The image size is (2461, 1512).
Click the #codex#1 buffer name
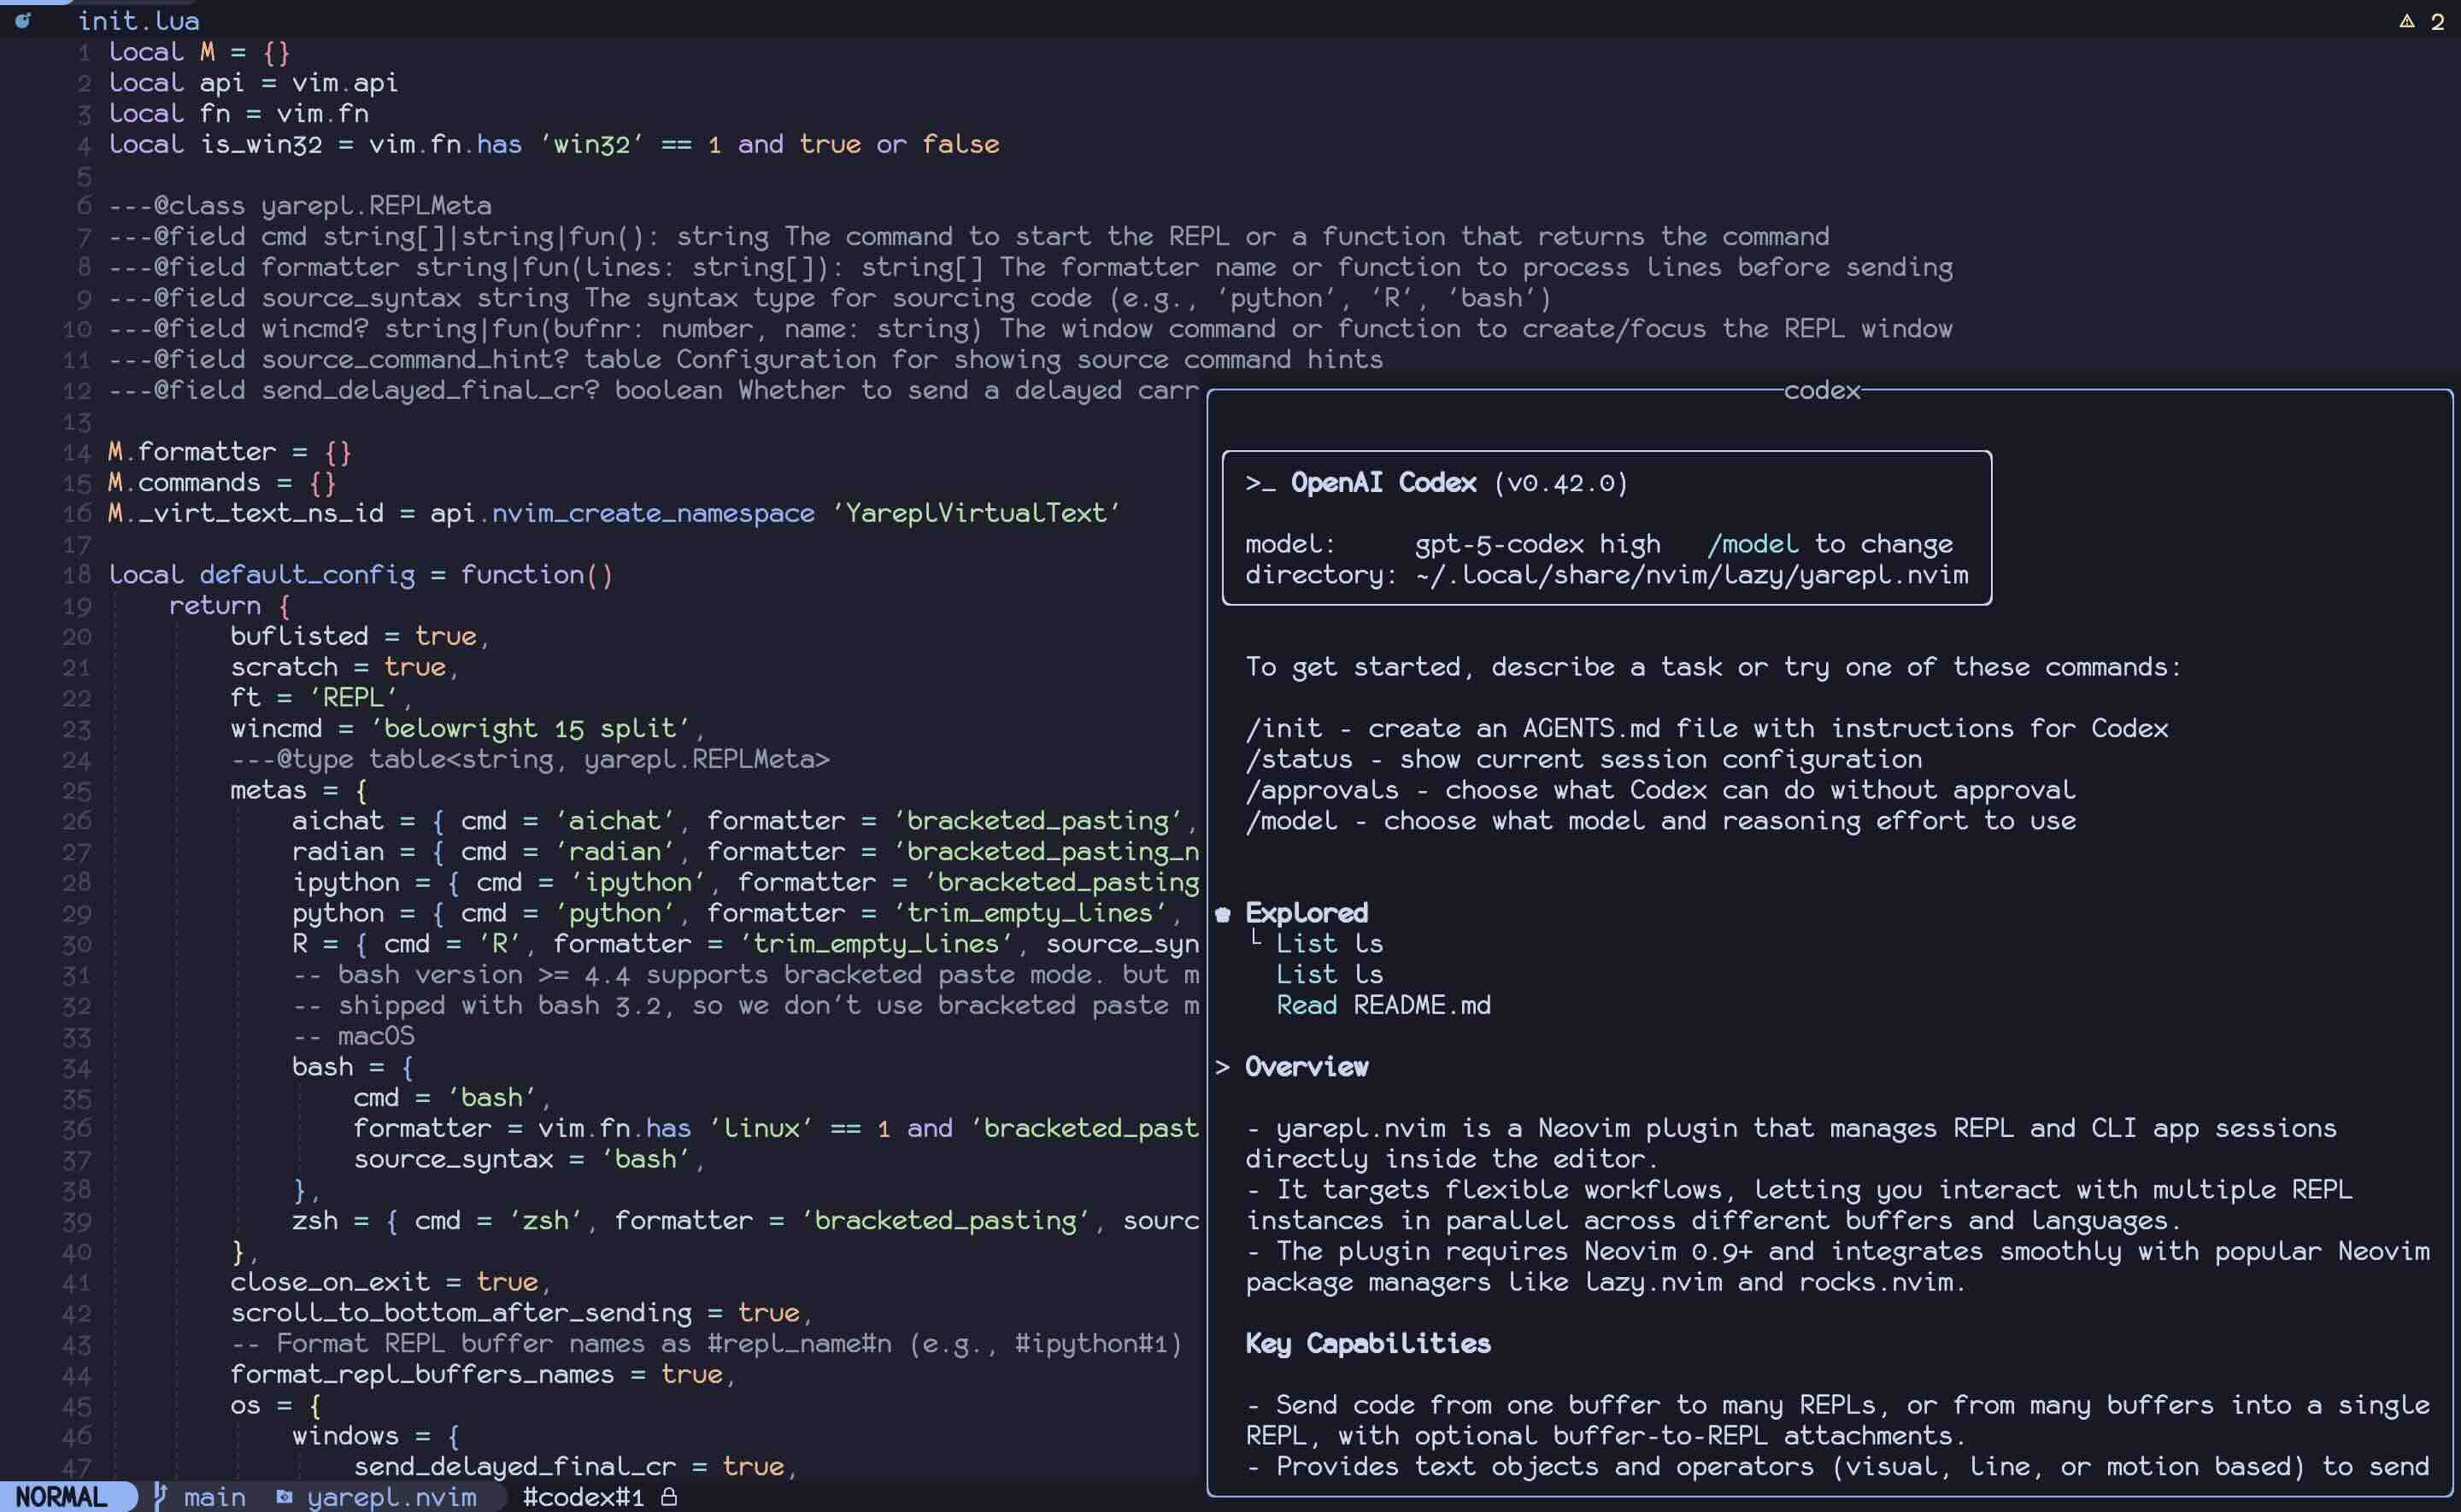tap(583, 1496)
